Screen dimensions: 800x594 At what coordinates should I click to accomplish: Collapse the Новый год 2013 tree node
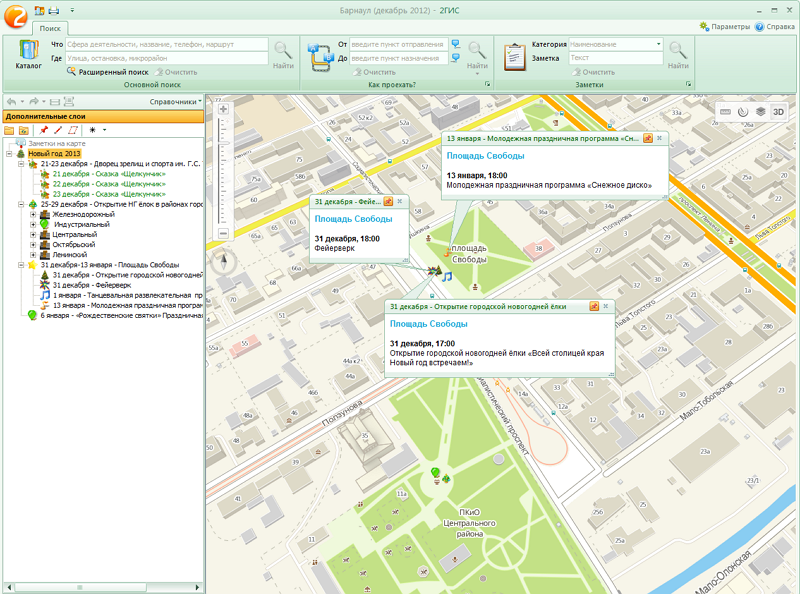coord(9,154)
